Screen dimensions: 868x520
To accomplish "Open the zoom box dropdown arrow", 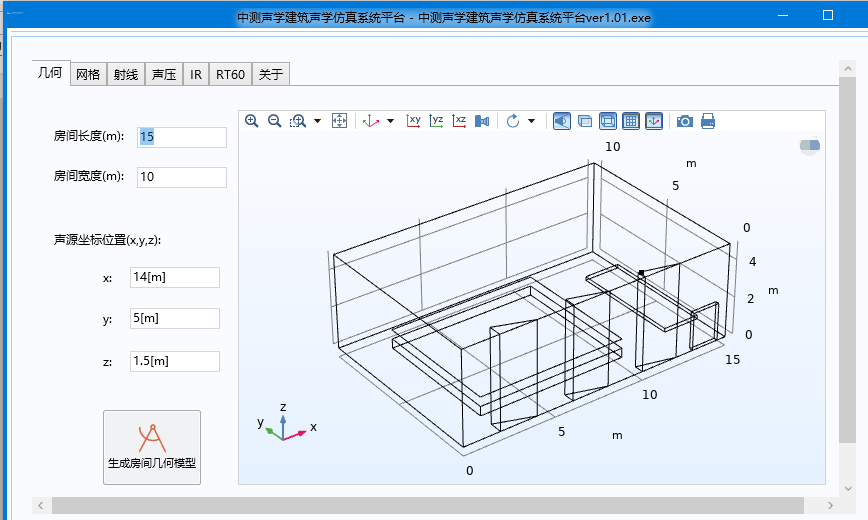I will [x=317, y=121].
